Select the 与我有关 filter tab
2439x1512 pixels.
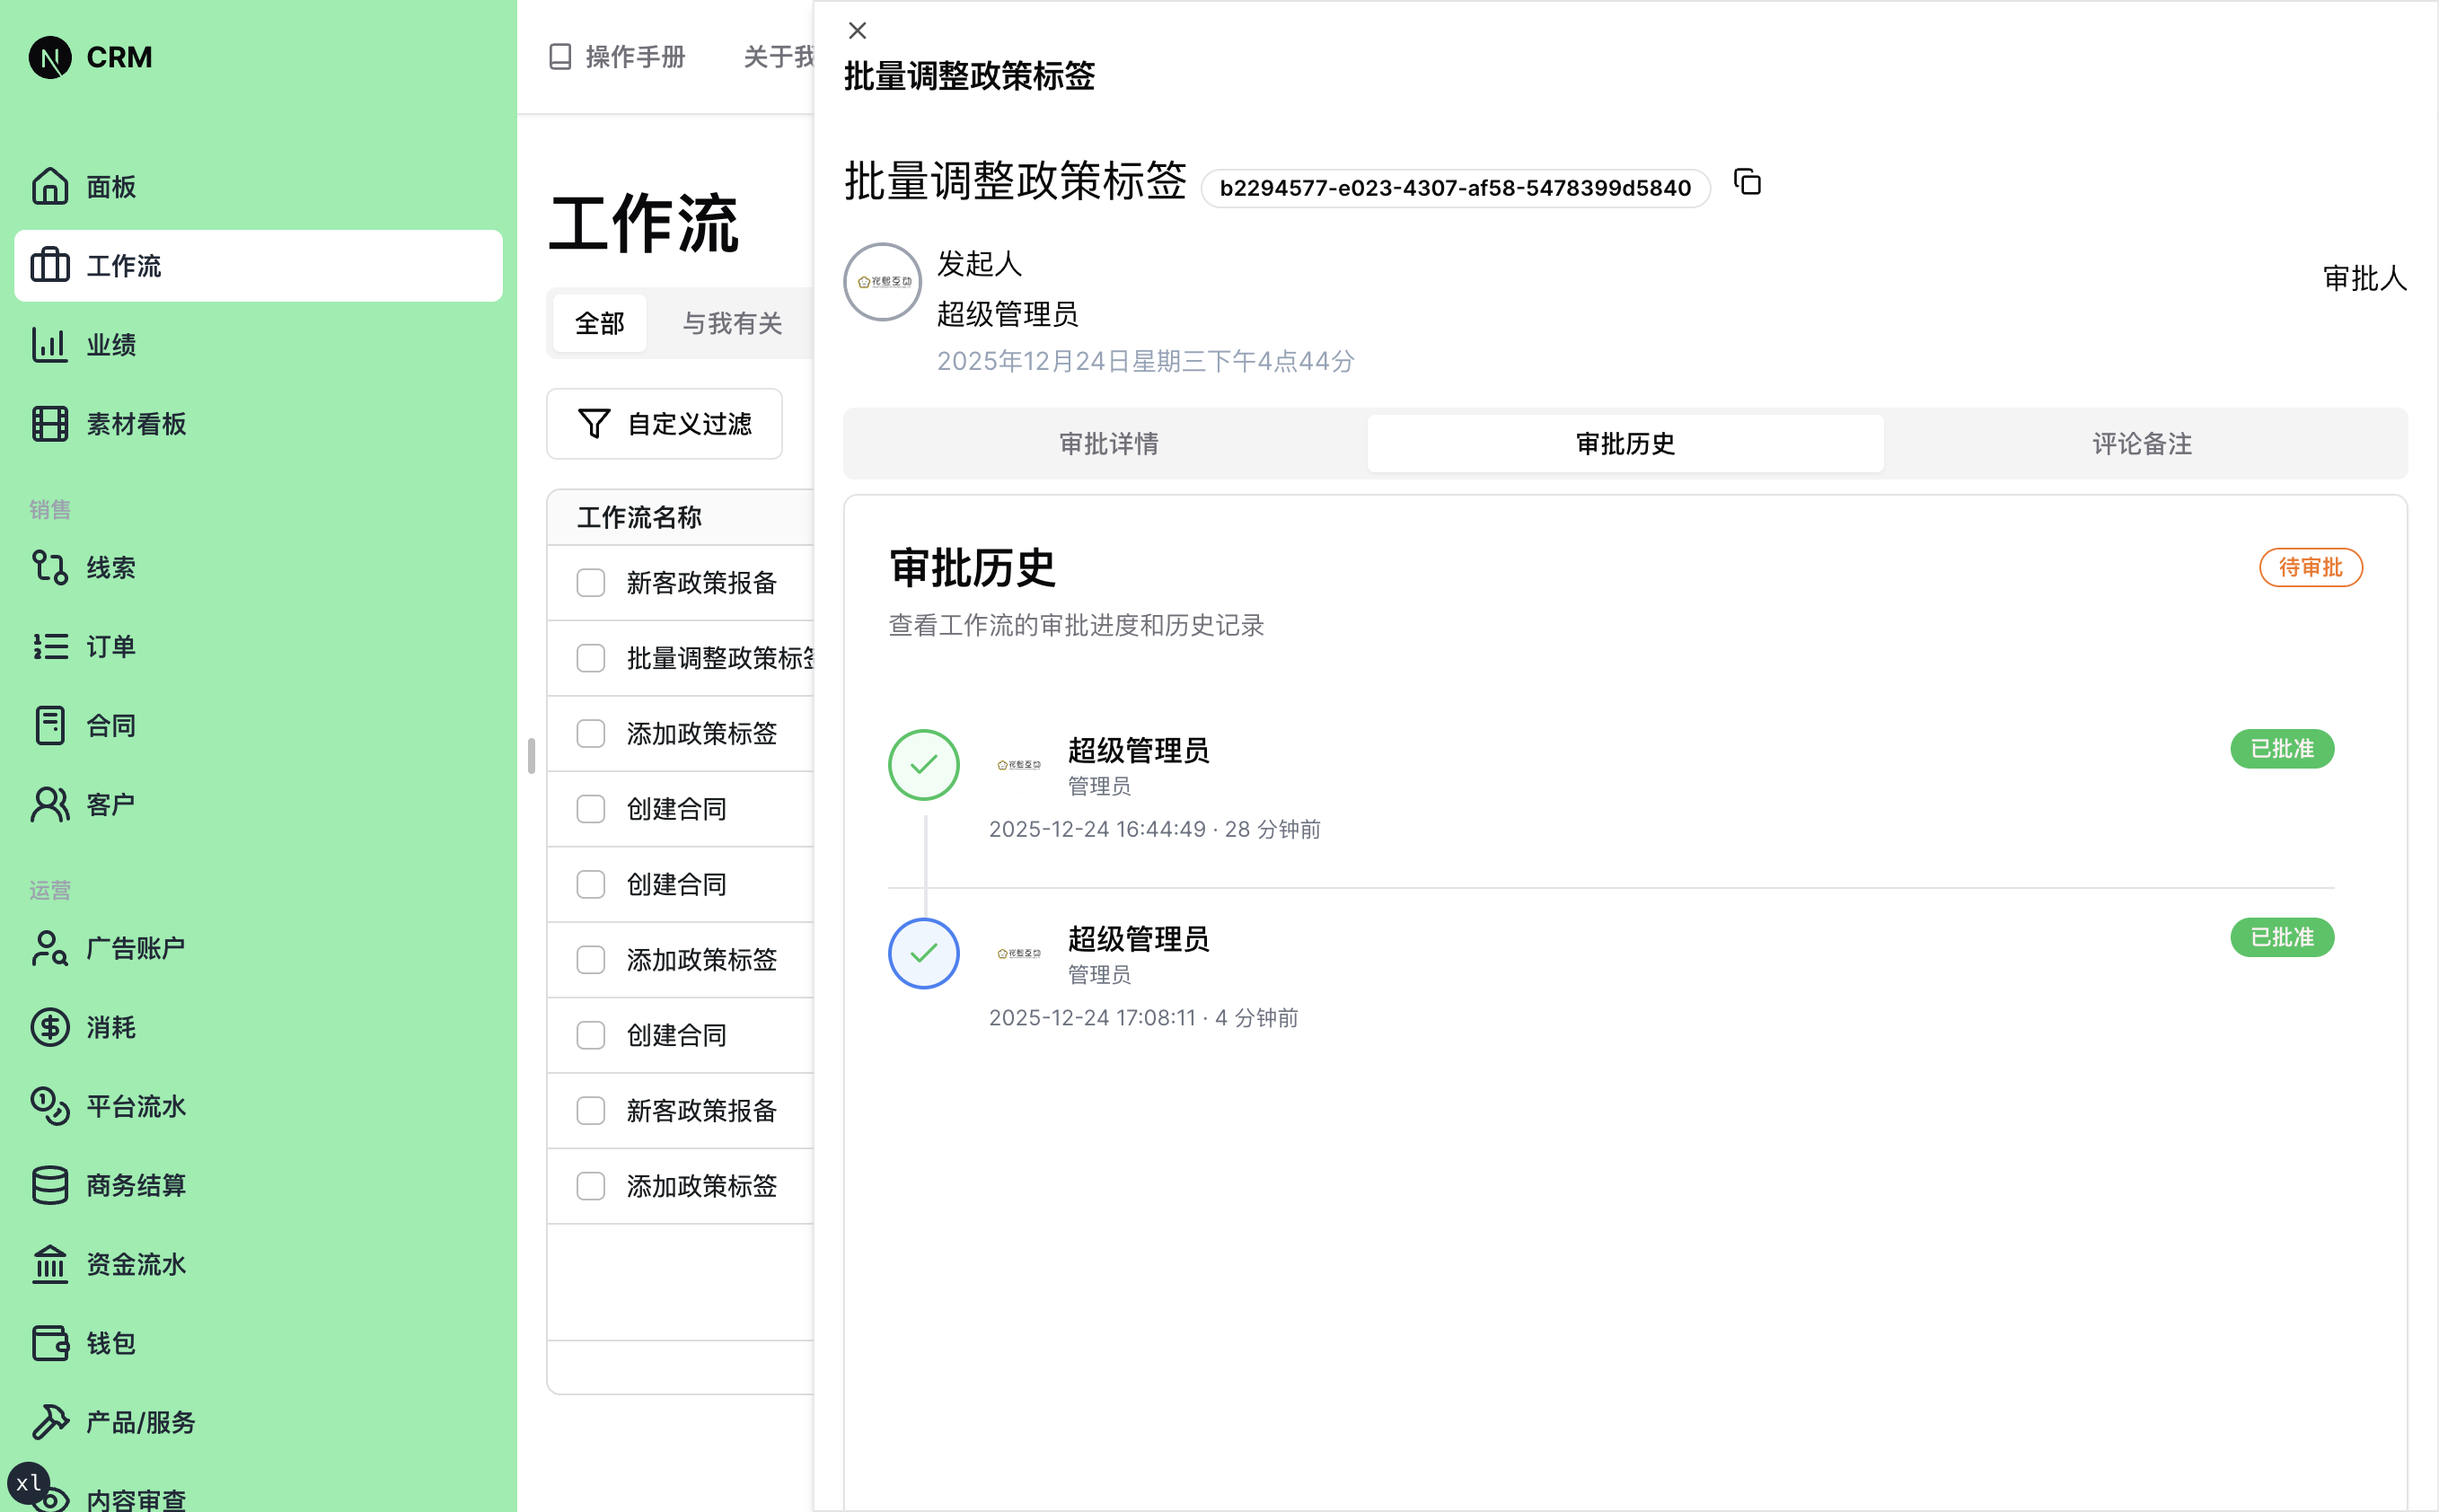point(733,322)
